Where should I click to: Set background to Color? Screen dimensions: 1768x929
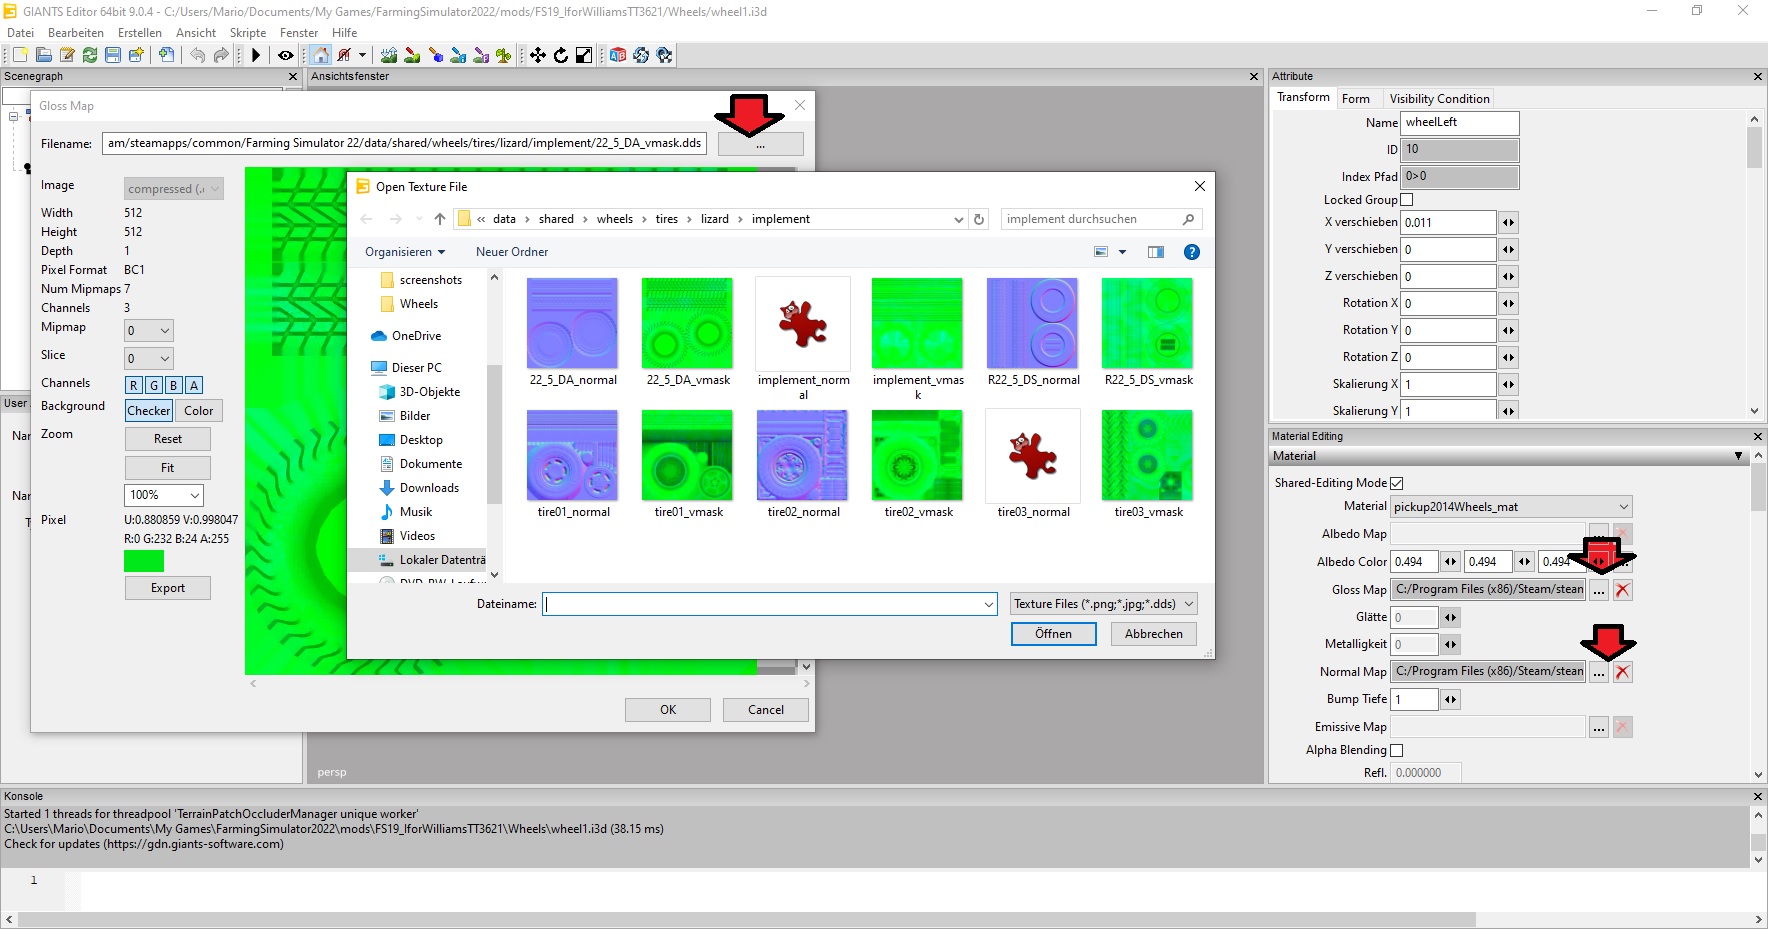(199, 411)
